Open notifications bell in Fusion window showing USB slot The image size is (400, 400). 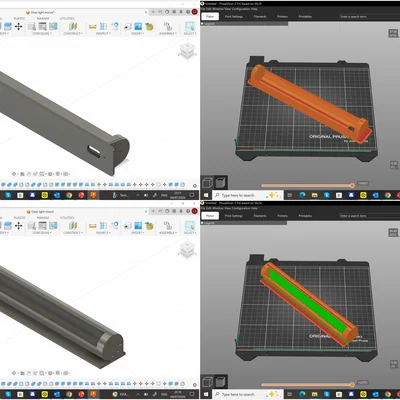pyautogui.click(x=181, y=12)
